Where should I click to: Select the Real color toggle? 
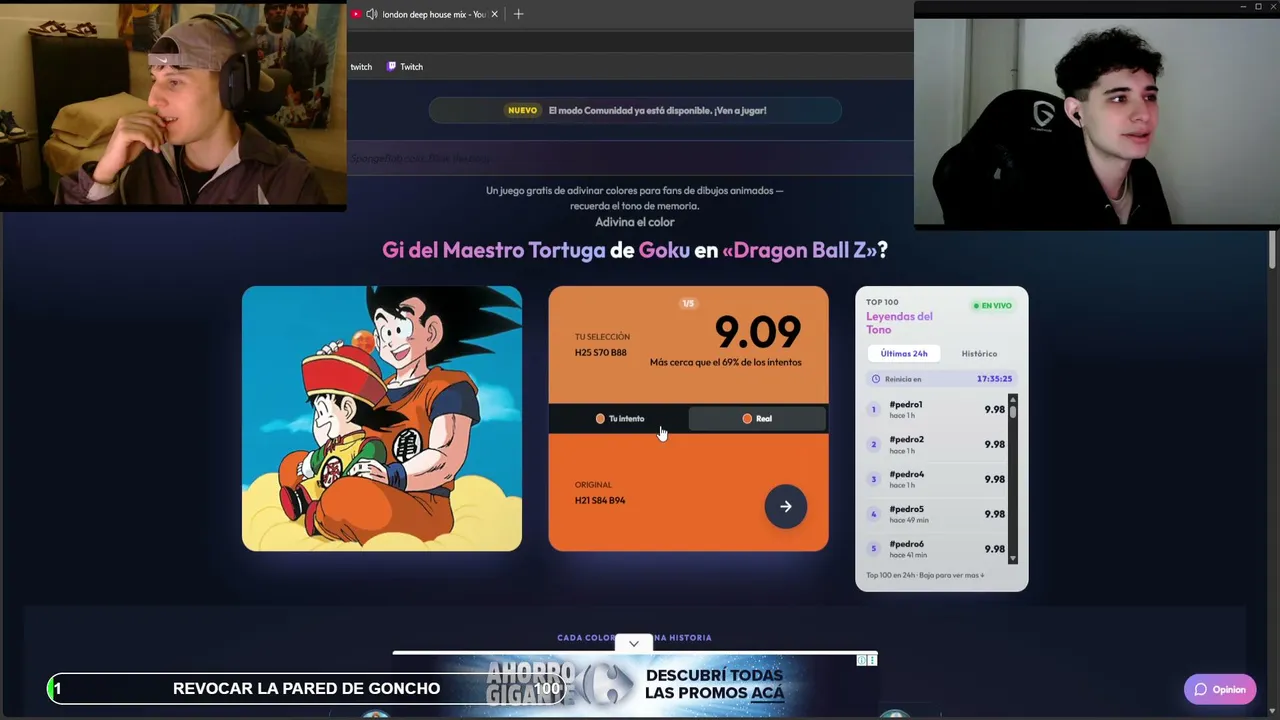(757, 418)
